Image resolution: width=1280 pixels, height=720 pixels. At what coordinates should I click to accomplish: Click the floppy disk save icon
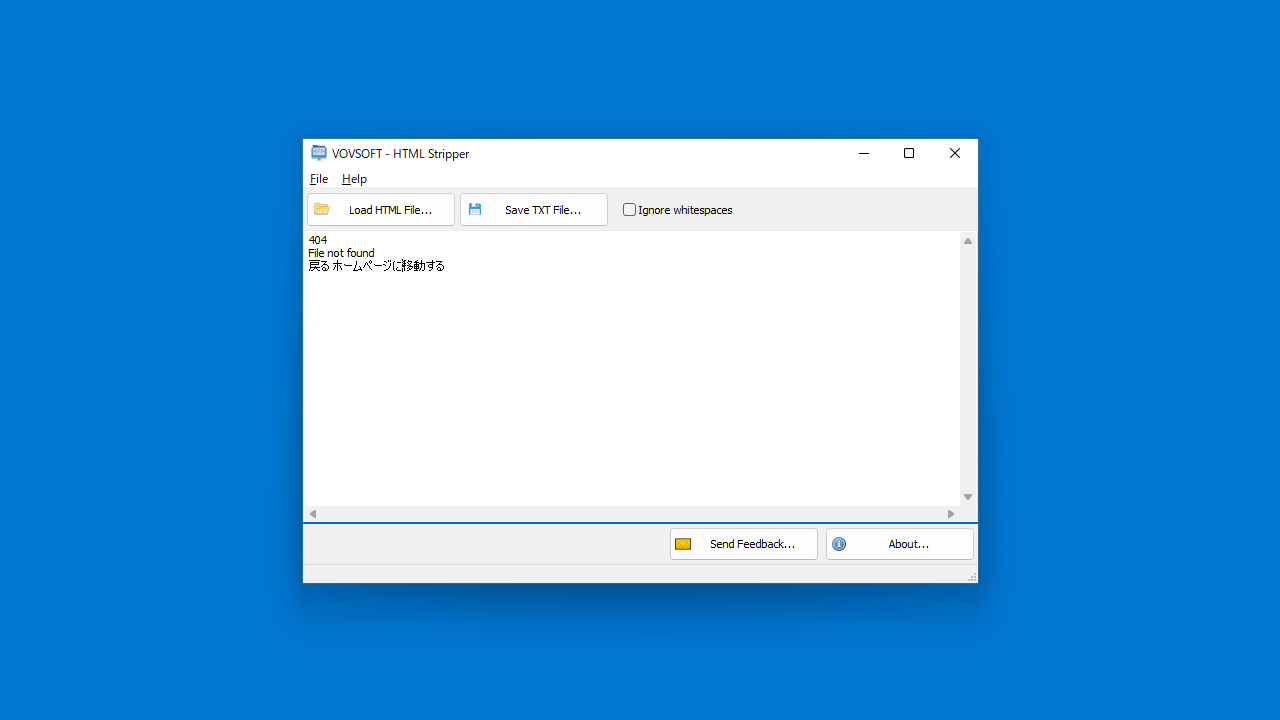coord(475,209)
